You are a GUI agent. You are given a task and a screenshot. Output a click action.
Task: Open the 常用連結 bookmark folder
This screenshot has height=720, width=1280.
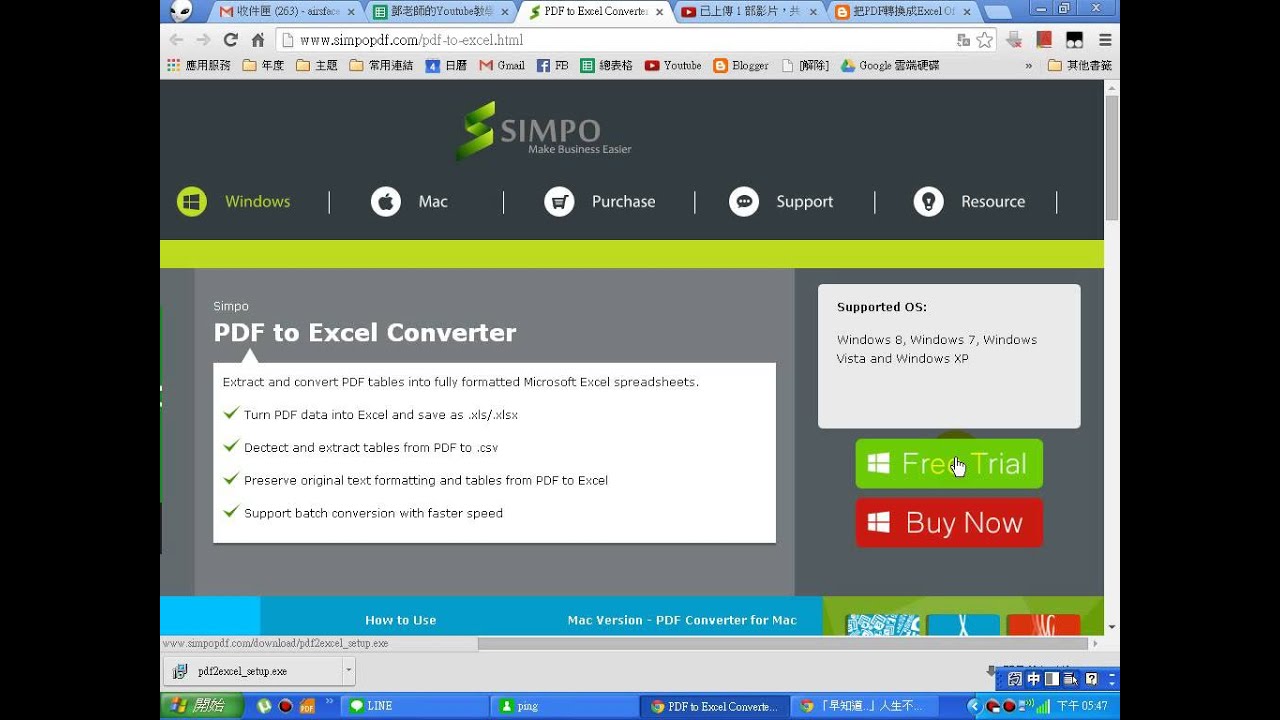381,65
